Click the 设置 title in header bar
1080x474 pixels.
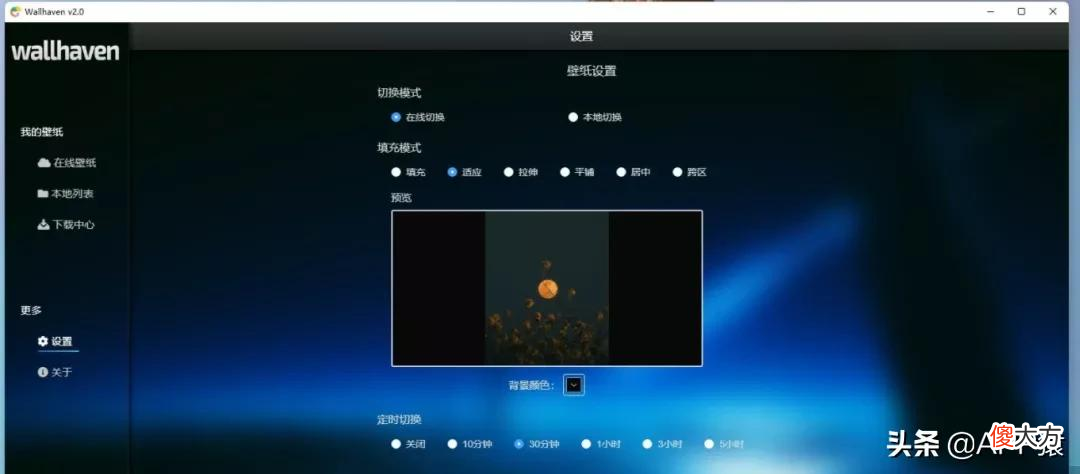click(x=581, y=37)
